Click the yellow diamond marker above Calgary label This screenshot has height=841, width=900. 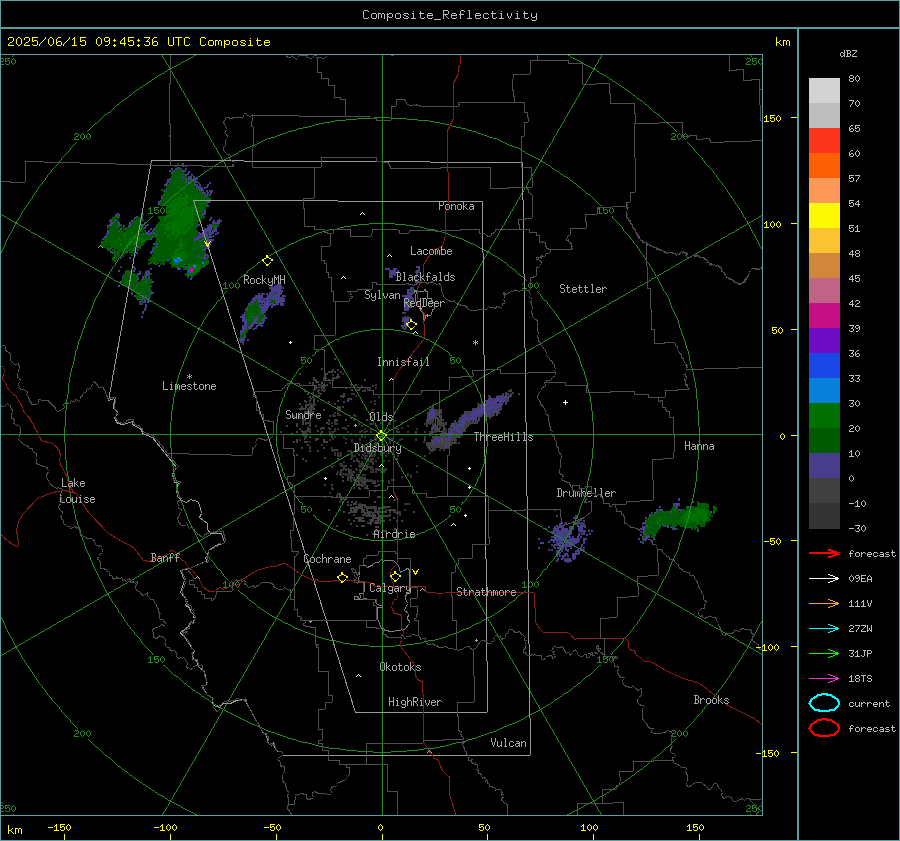pos(395,576)
